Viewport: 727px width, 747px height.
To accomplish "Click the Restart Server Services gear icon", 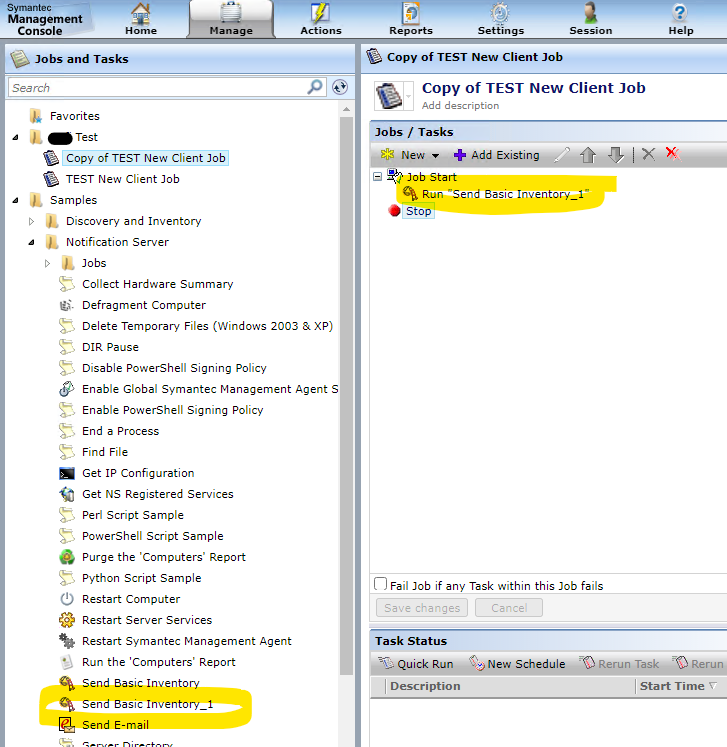I will tap(67, 620).
